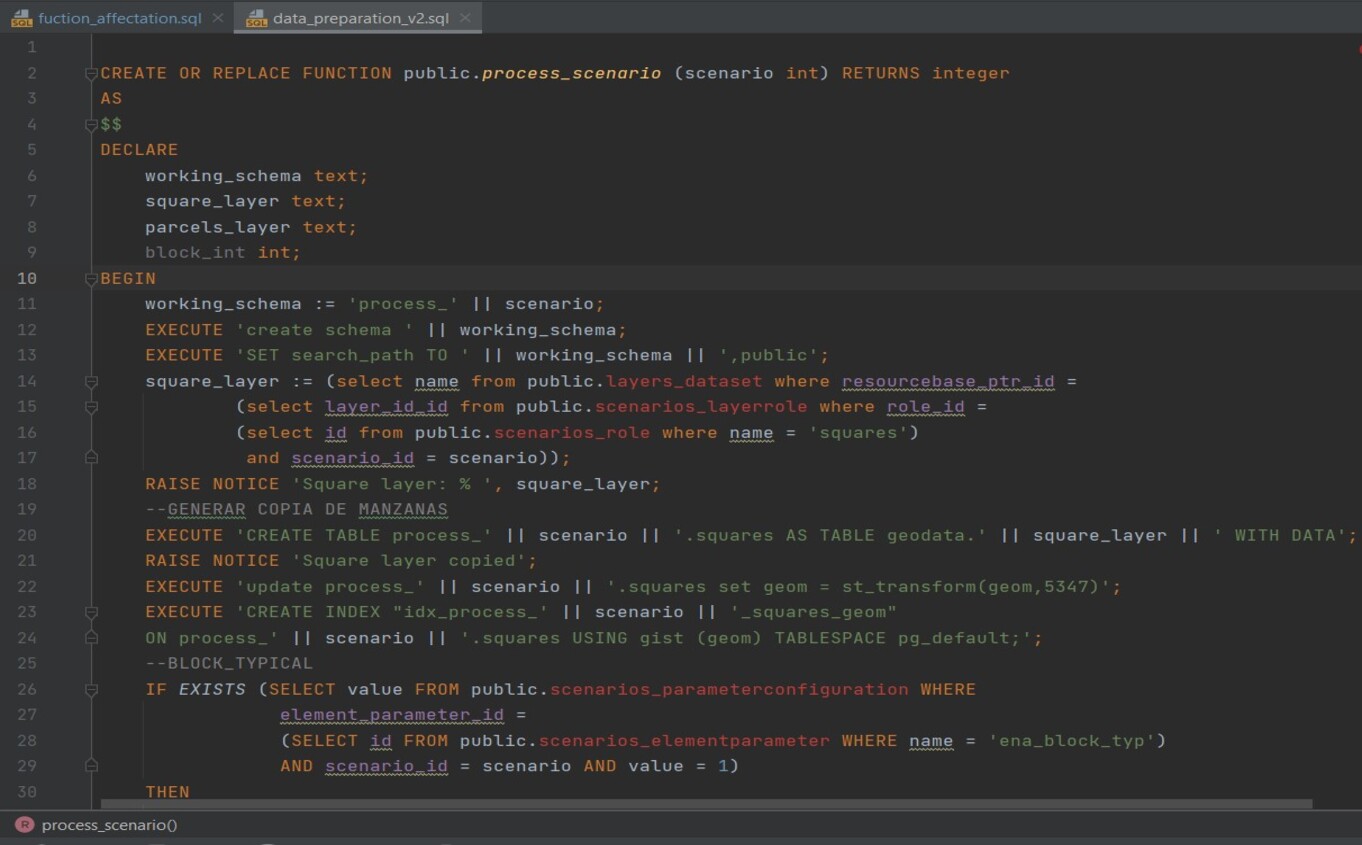
Task: Click the fold end marker on line 29
Action: pyautogui.click(x=91, y=766)
